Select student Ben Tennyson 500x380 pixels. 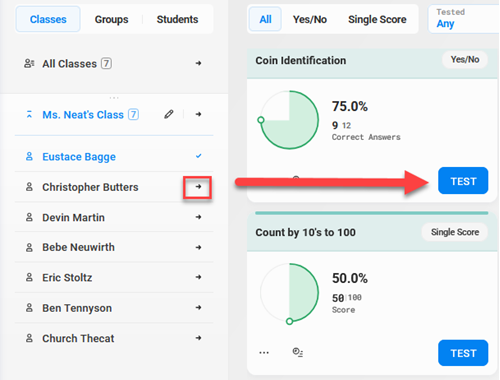(x=77, y=308)
